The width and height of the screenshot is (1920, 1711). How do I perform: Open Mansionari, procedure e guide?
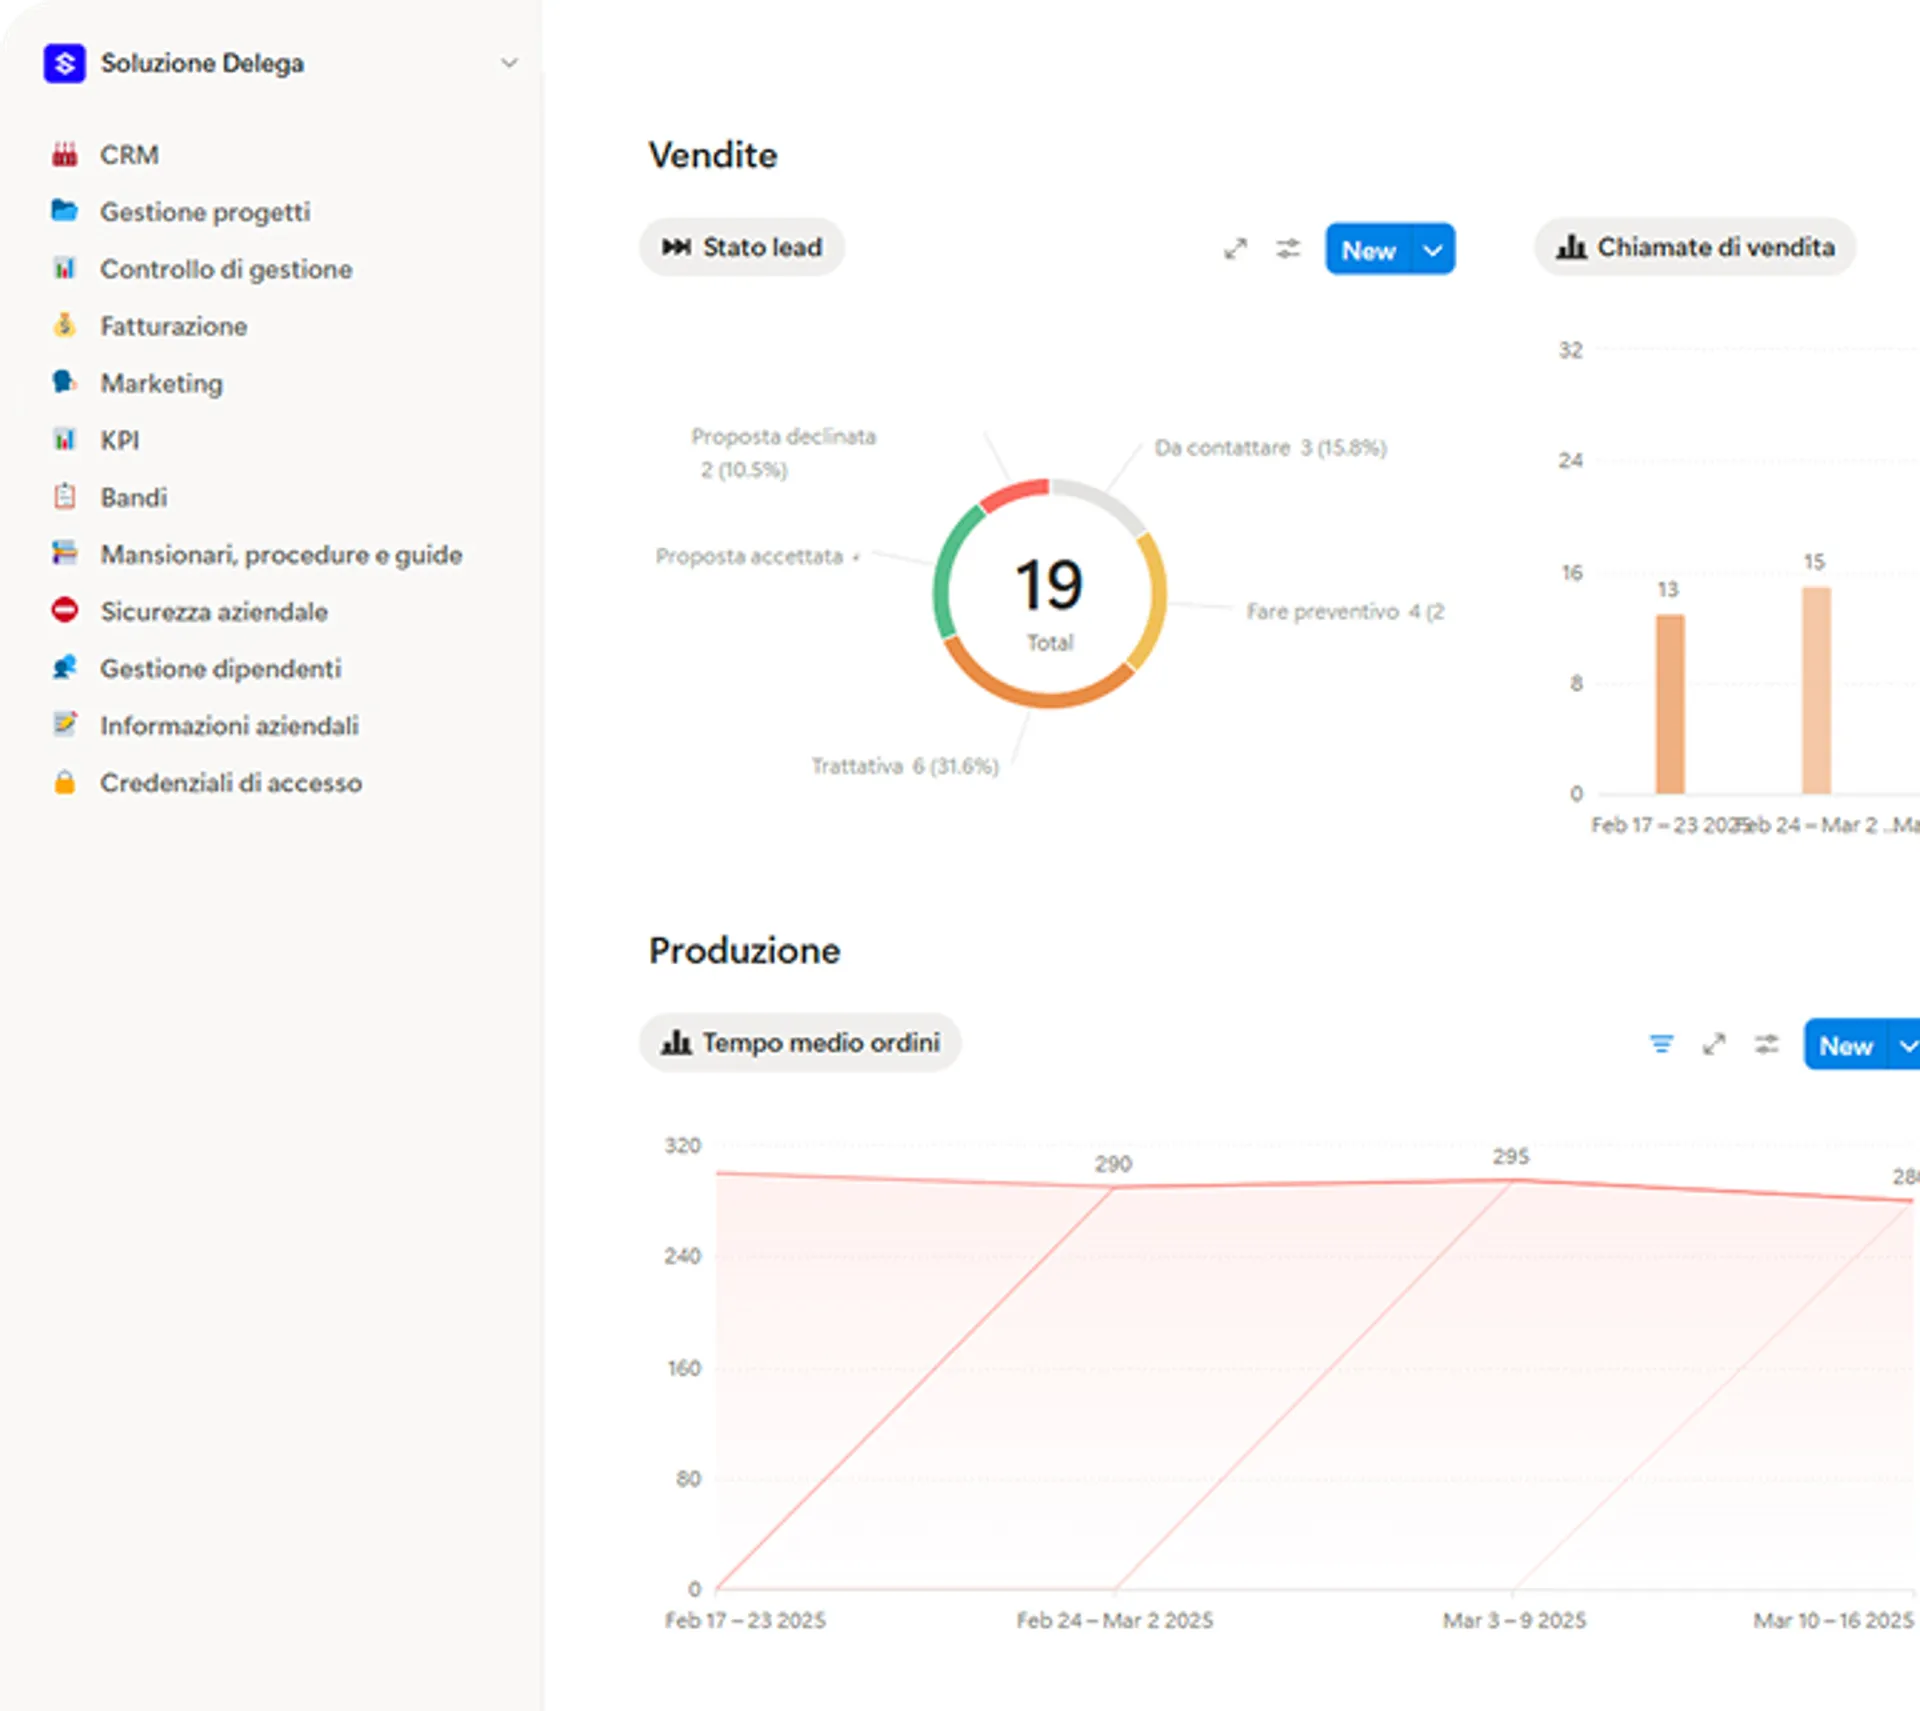280,554
